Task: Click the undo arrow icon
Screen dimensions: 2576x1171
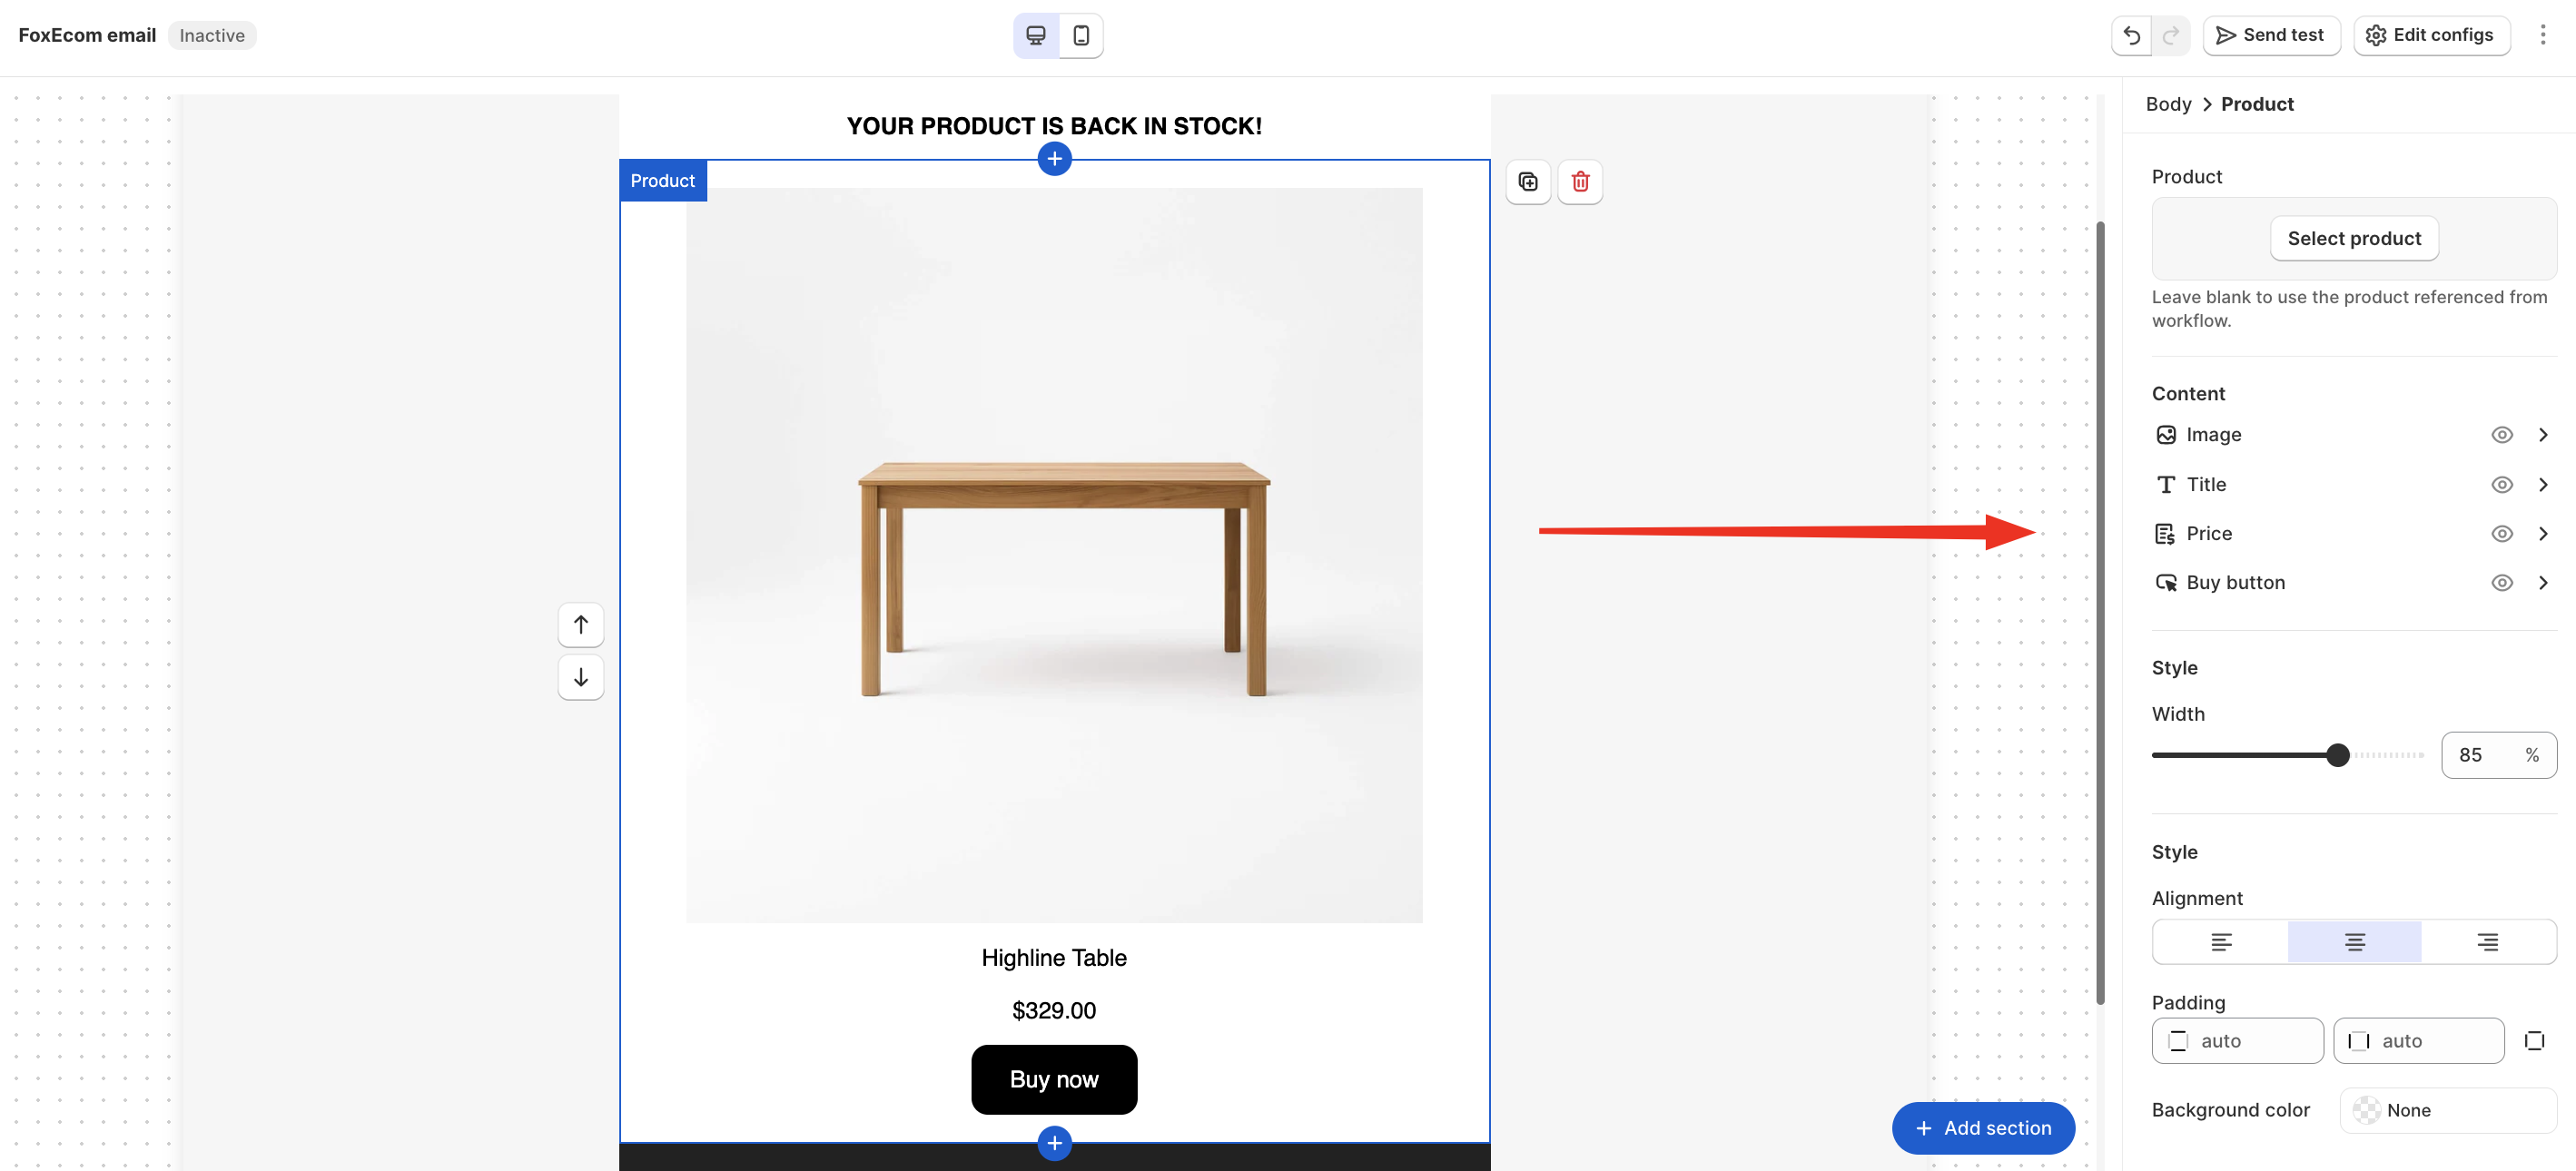Action: [2131, 36]
